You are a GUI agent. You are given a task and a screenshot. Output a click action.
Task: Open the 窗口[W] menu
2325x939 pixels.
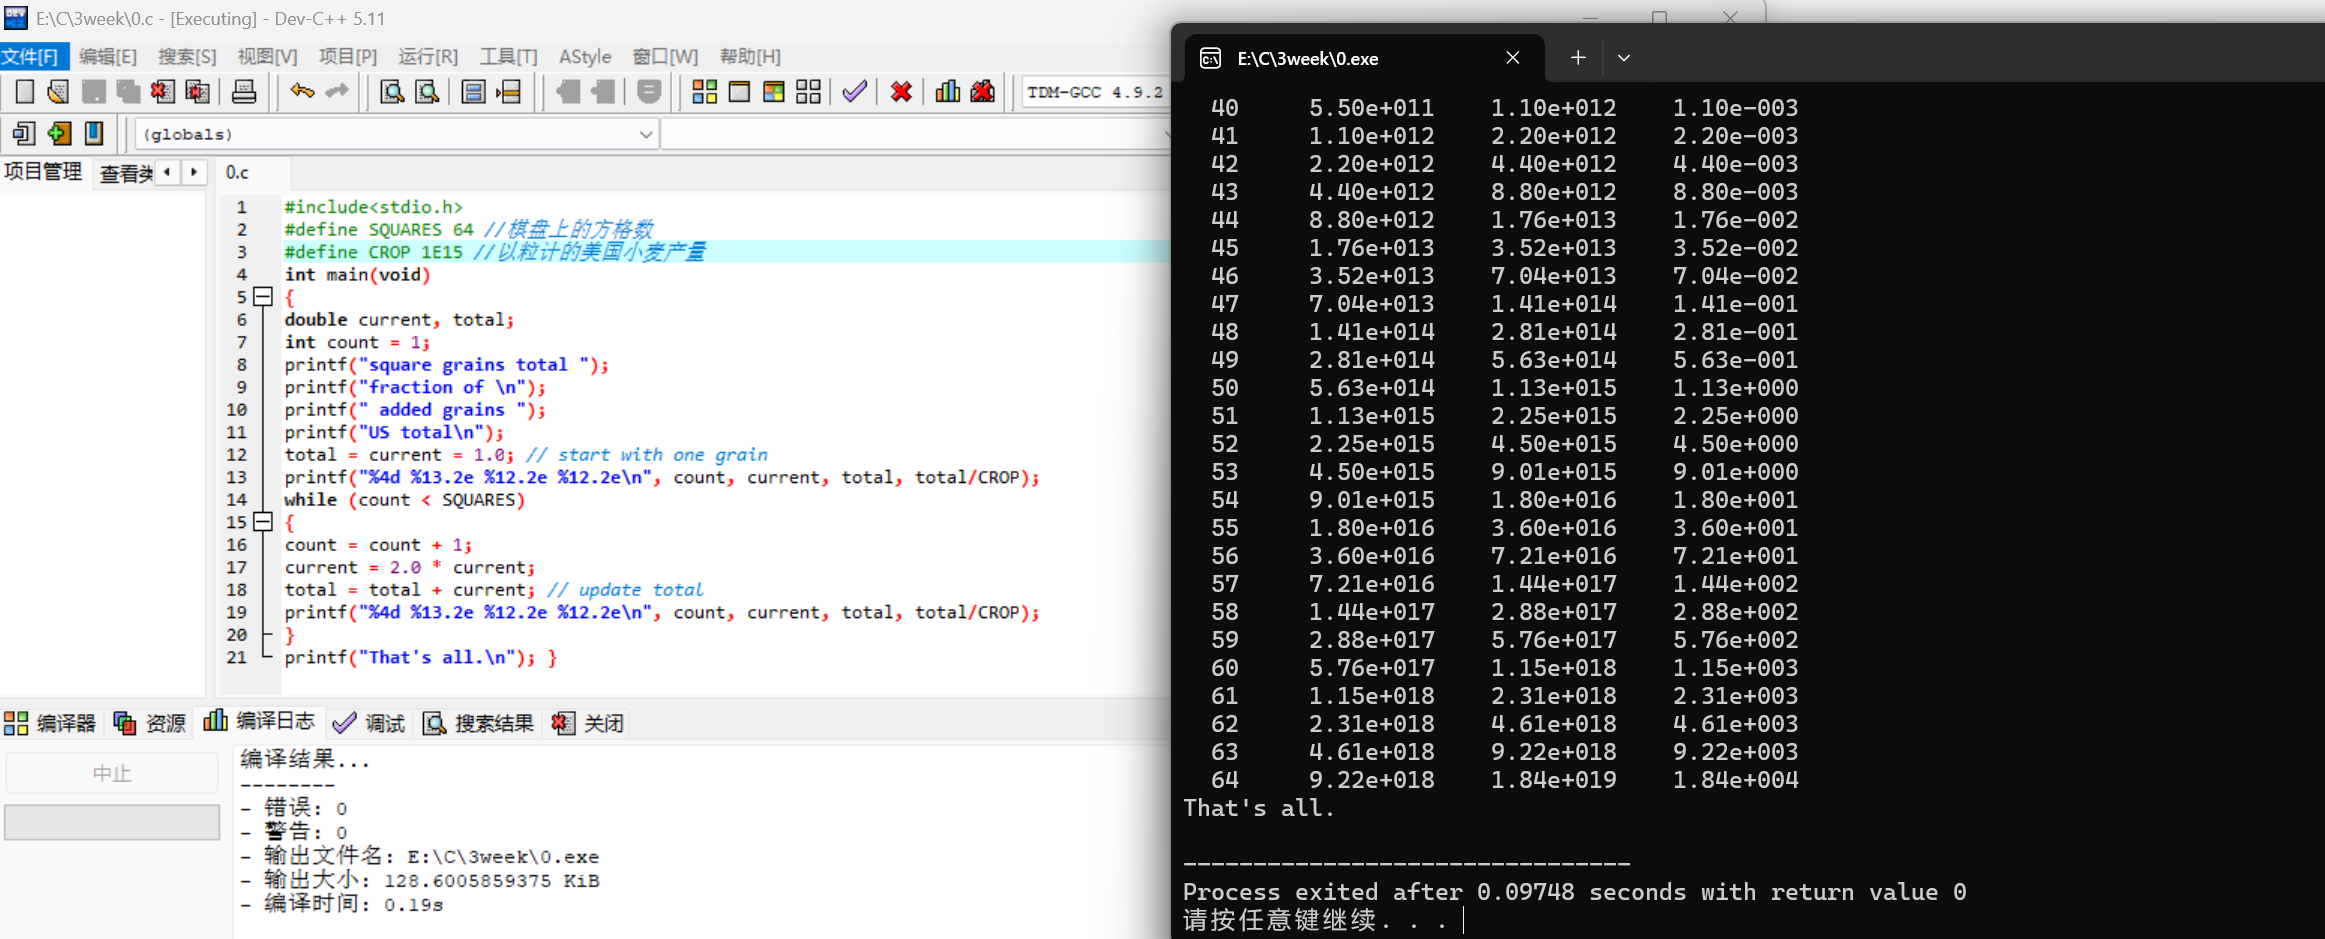(665, 57)
